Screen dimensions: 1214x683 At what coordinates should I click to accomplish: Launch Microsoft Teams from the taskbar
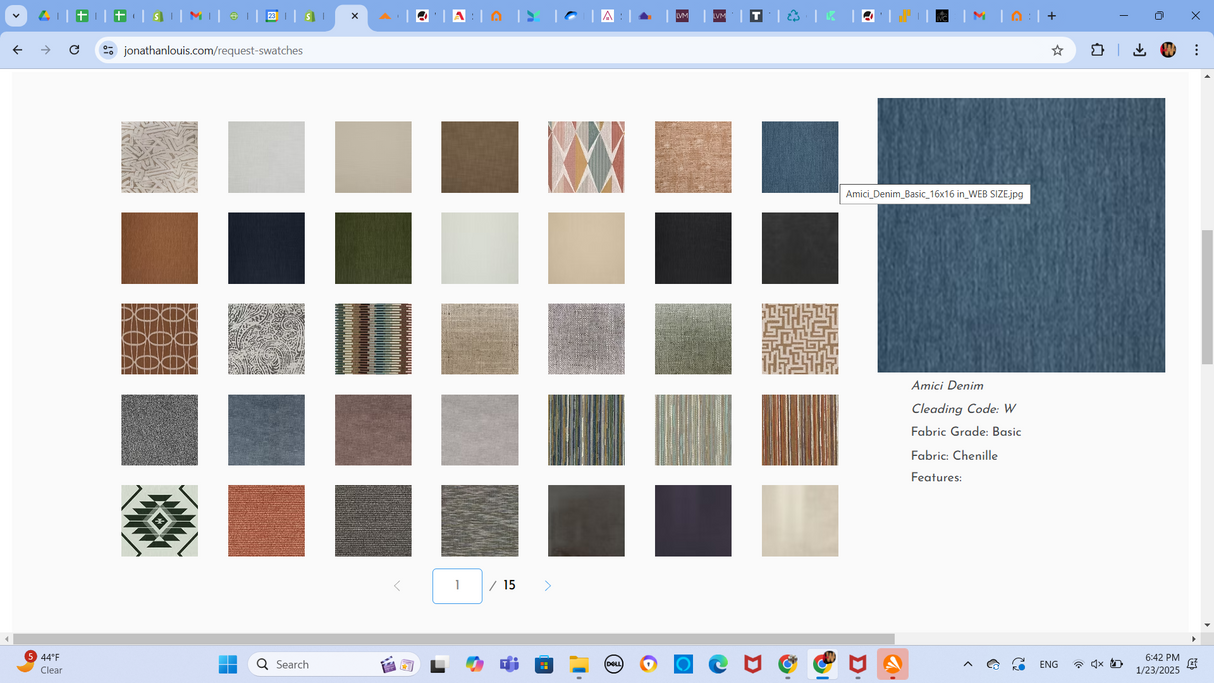pyautogui.click(x=509, y=664)
